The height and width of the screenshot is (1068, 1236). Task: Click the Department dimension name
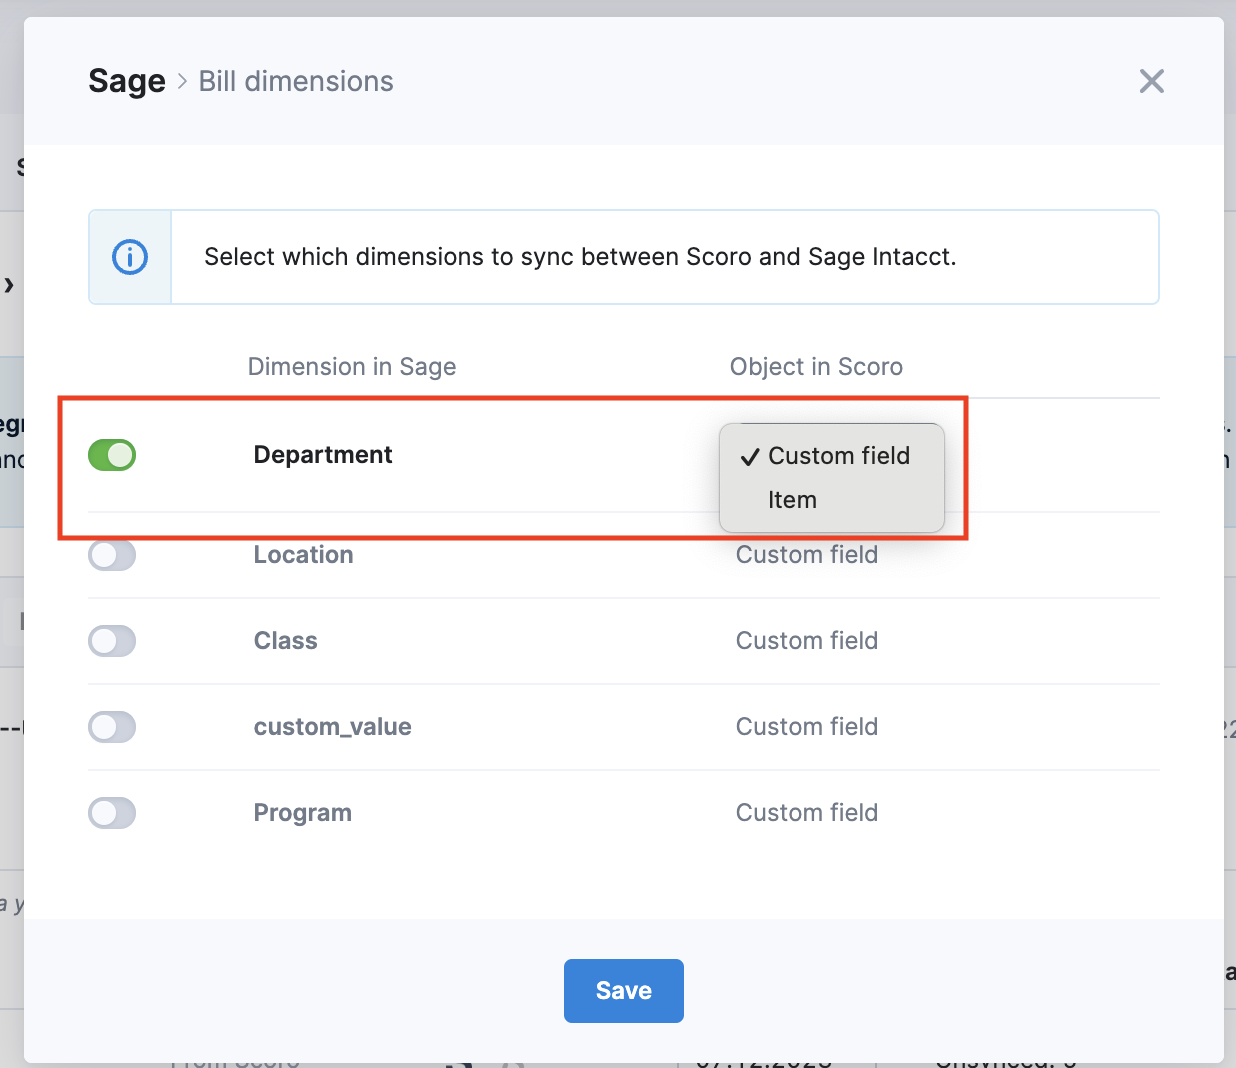click(x=323, y=455)
